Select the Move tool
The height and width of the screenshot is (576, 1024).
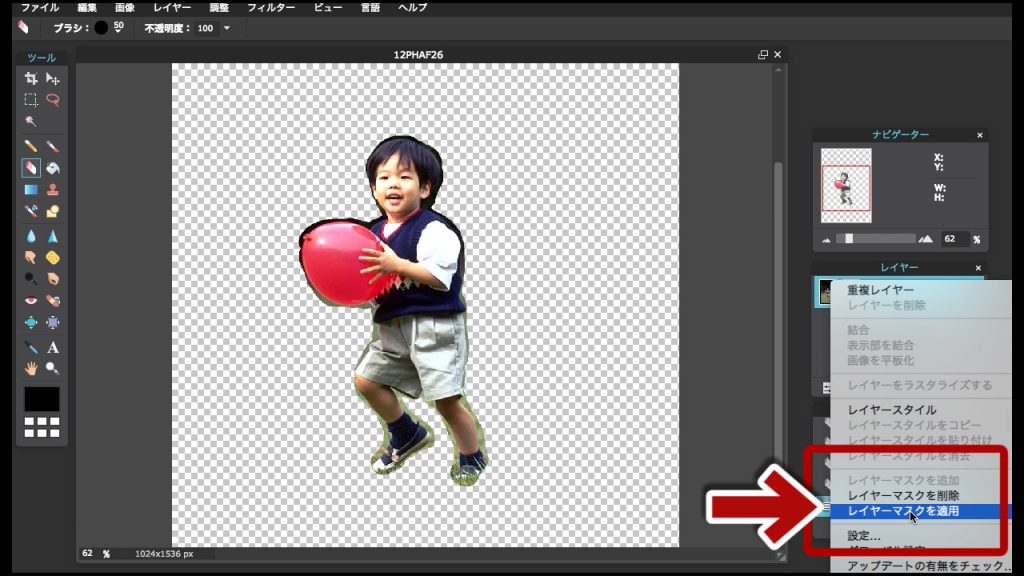pyautogui.click(x=53, y=78)
